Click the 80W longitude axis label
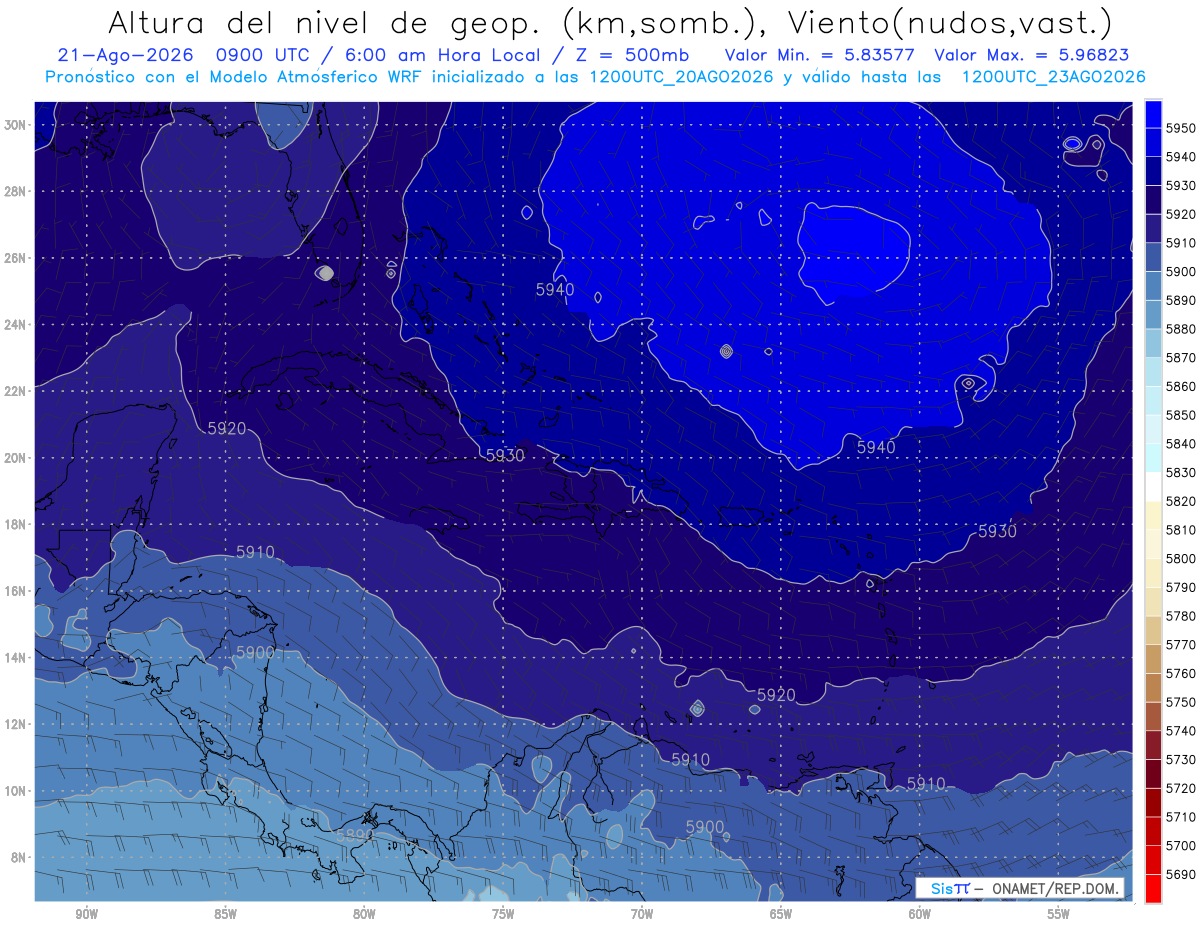Viewport: 1200px width, 927px height. click(364, 915)
